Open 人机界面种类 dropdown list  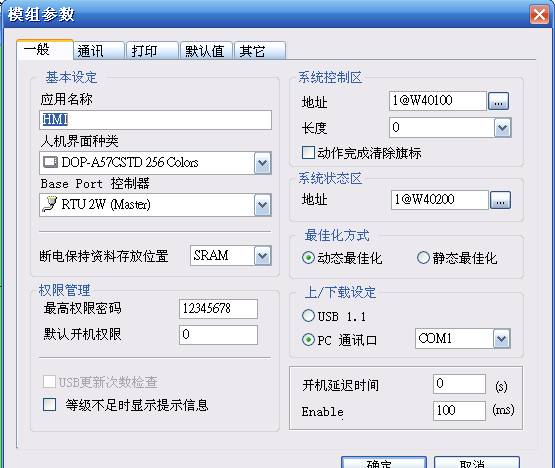263,163
